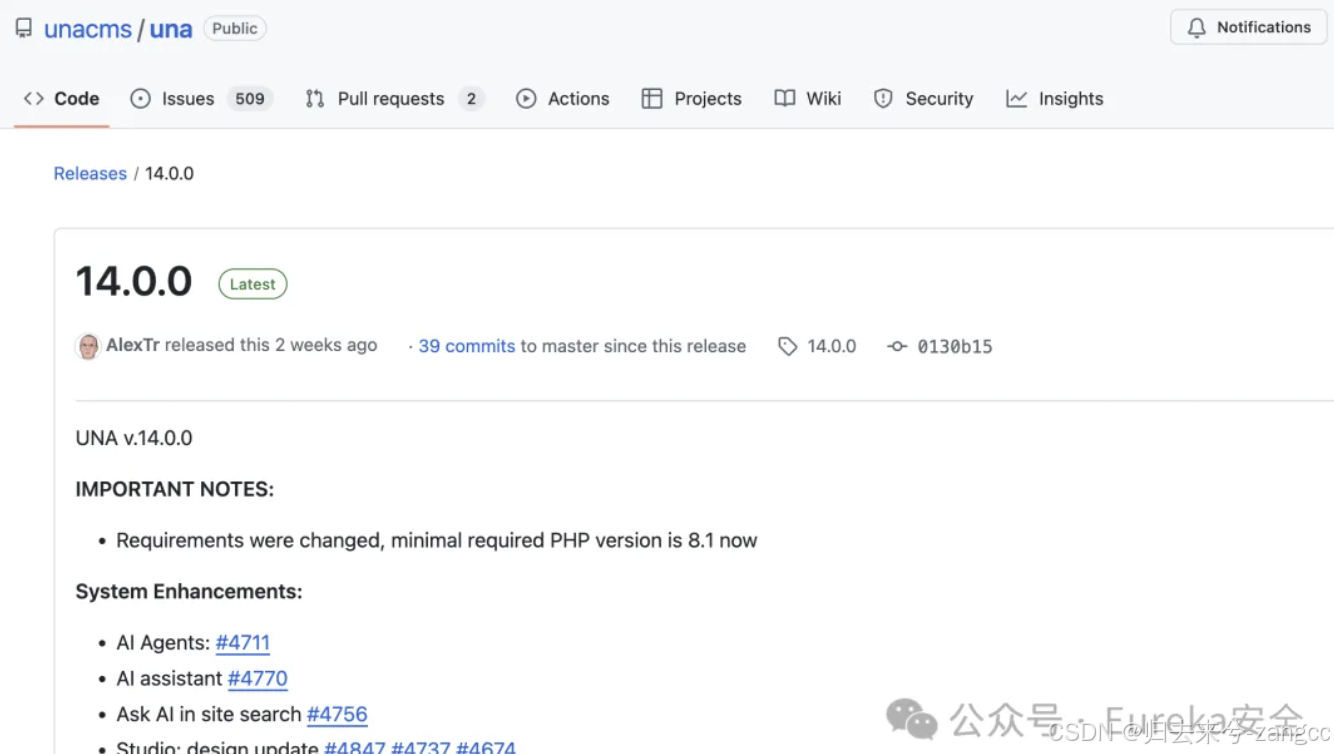Open the AlexTr author link
The width and height of the screenshot is (1334, 754).
[133, 345]
